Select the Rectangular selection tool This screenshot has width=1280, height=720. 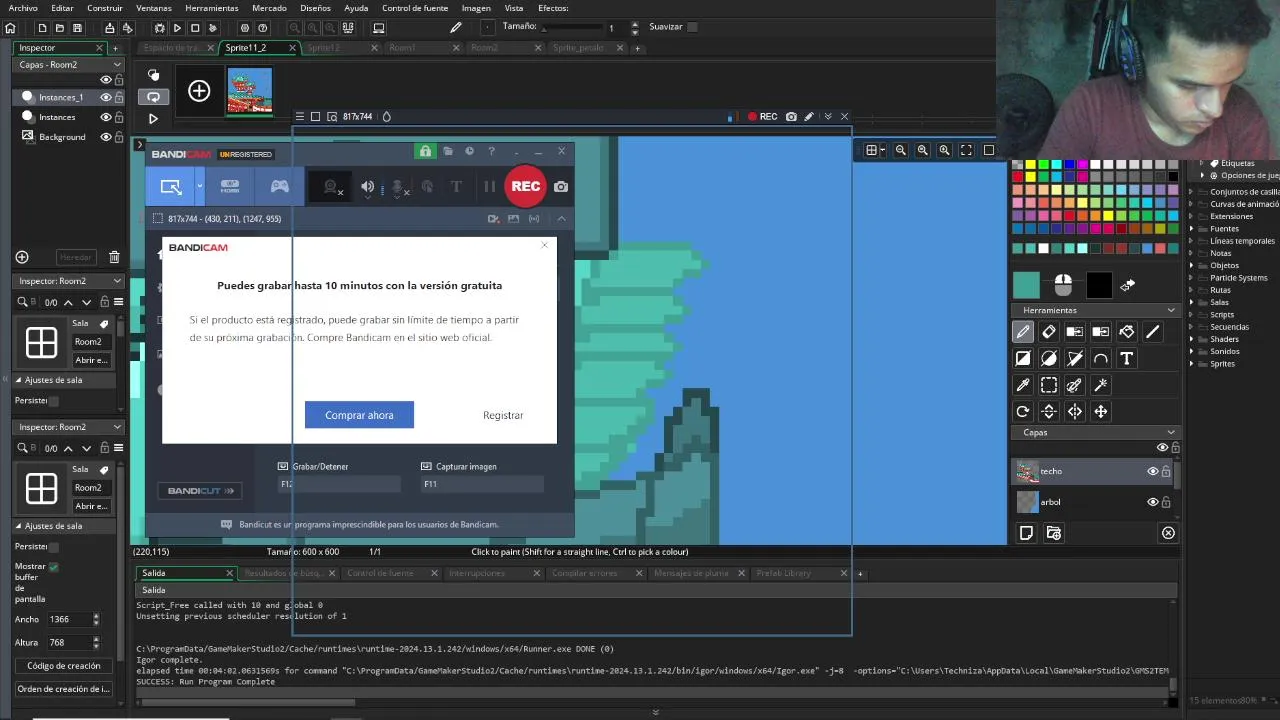(1049, 385)
